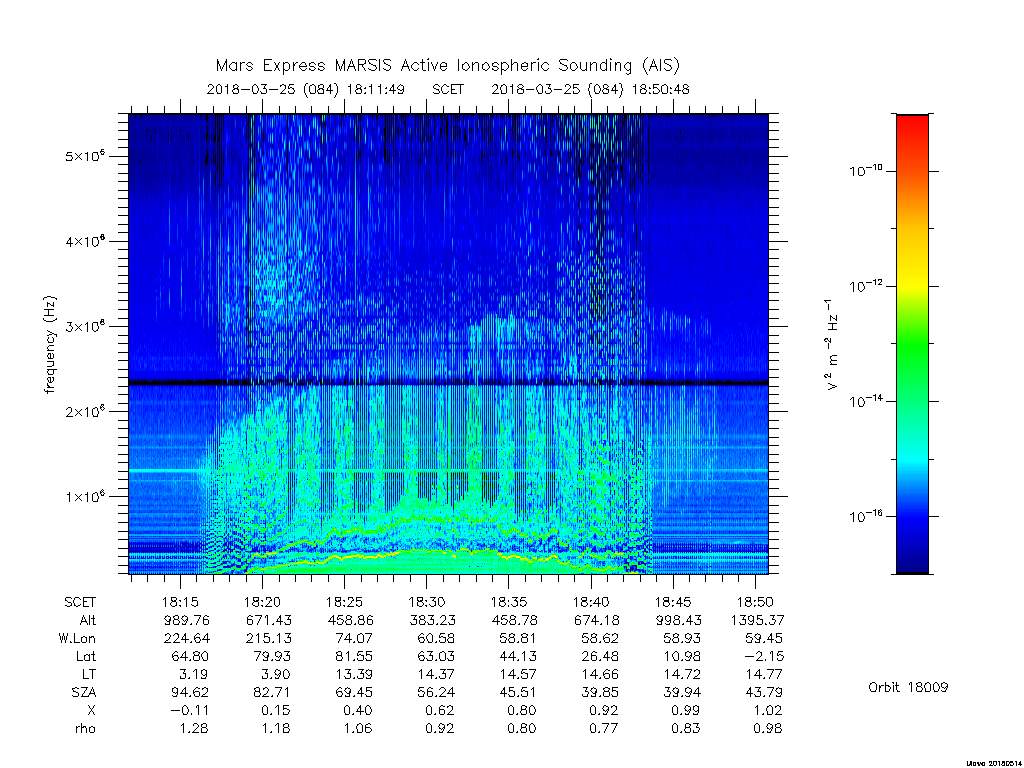Click the SZA row label

coord(84,692)
